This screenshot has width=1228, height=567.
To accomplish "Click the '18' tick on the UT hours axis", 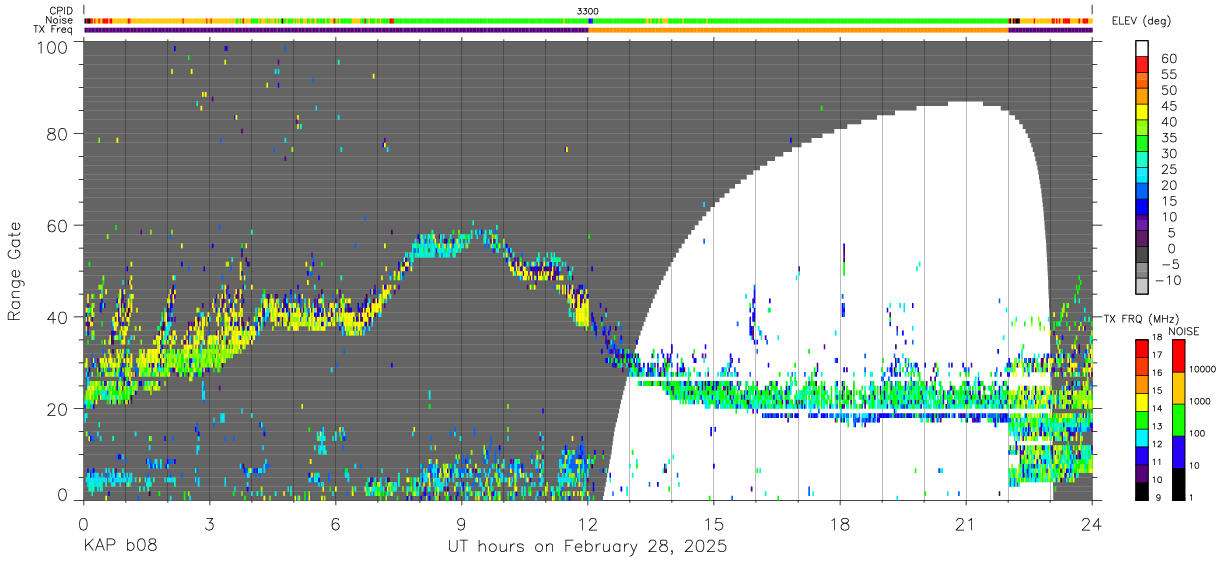I will [x=840, y=523].
